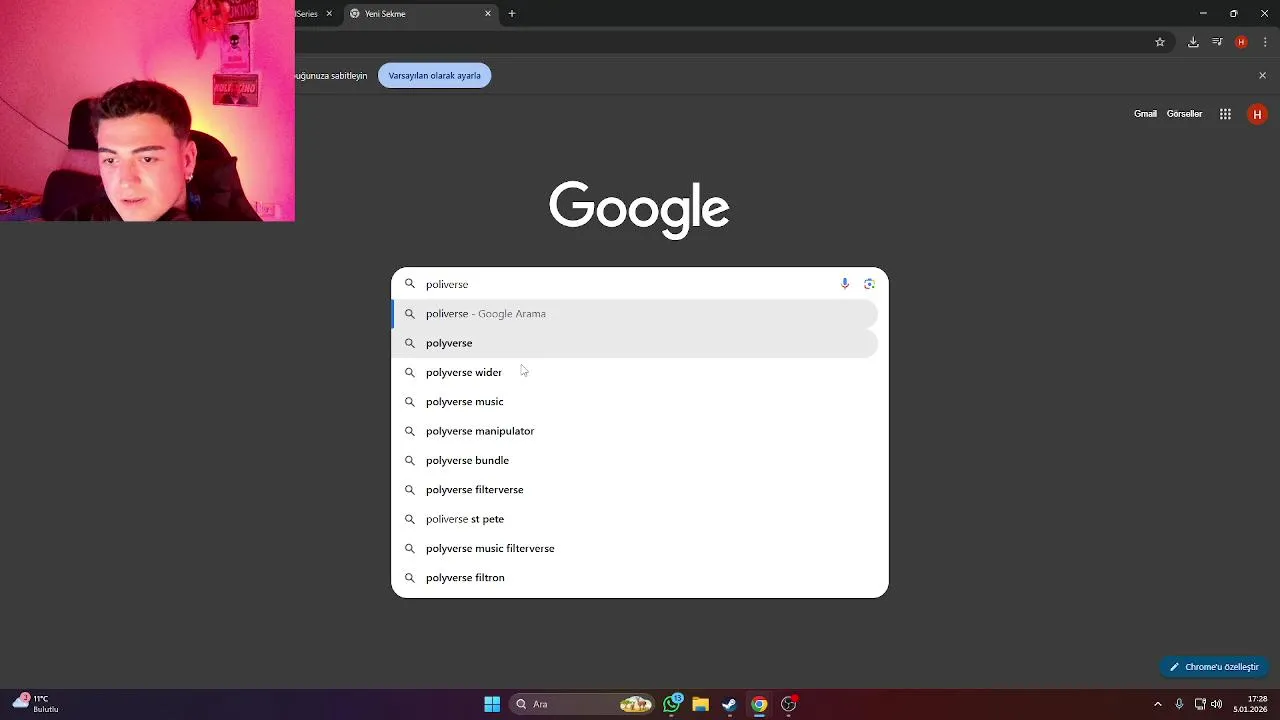Open Windows Start menu
Viewport: 1280px width, 720px height.
(492, 704)
